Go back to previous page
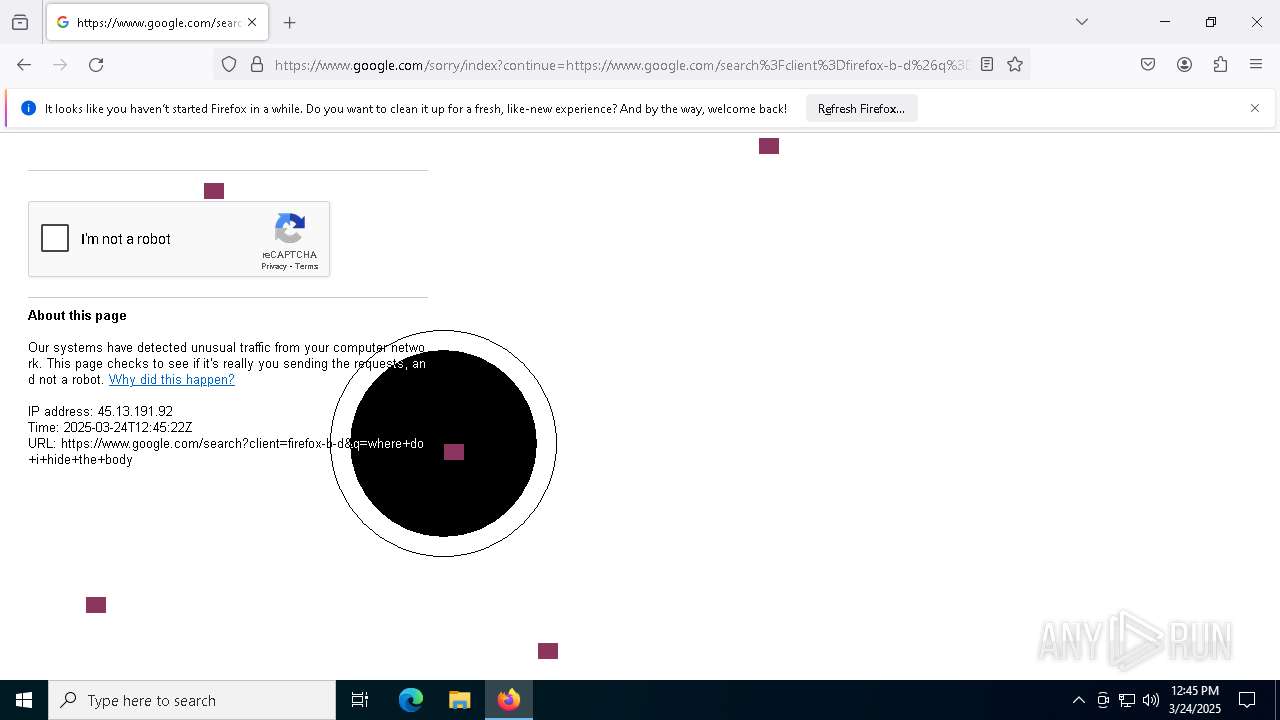 pos(24,65)
